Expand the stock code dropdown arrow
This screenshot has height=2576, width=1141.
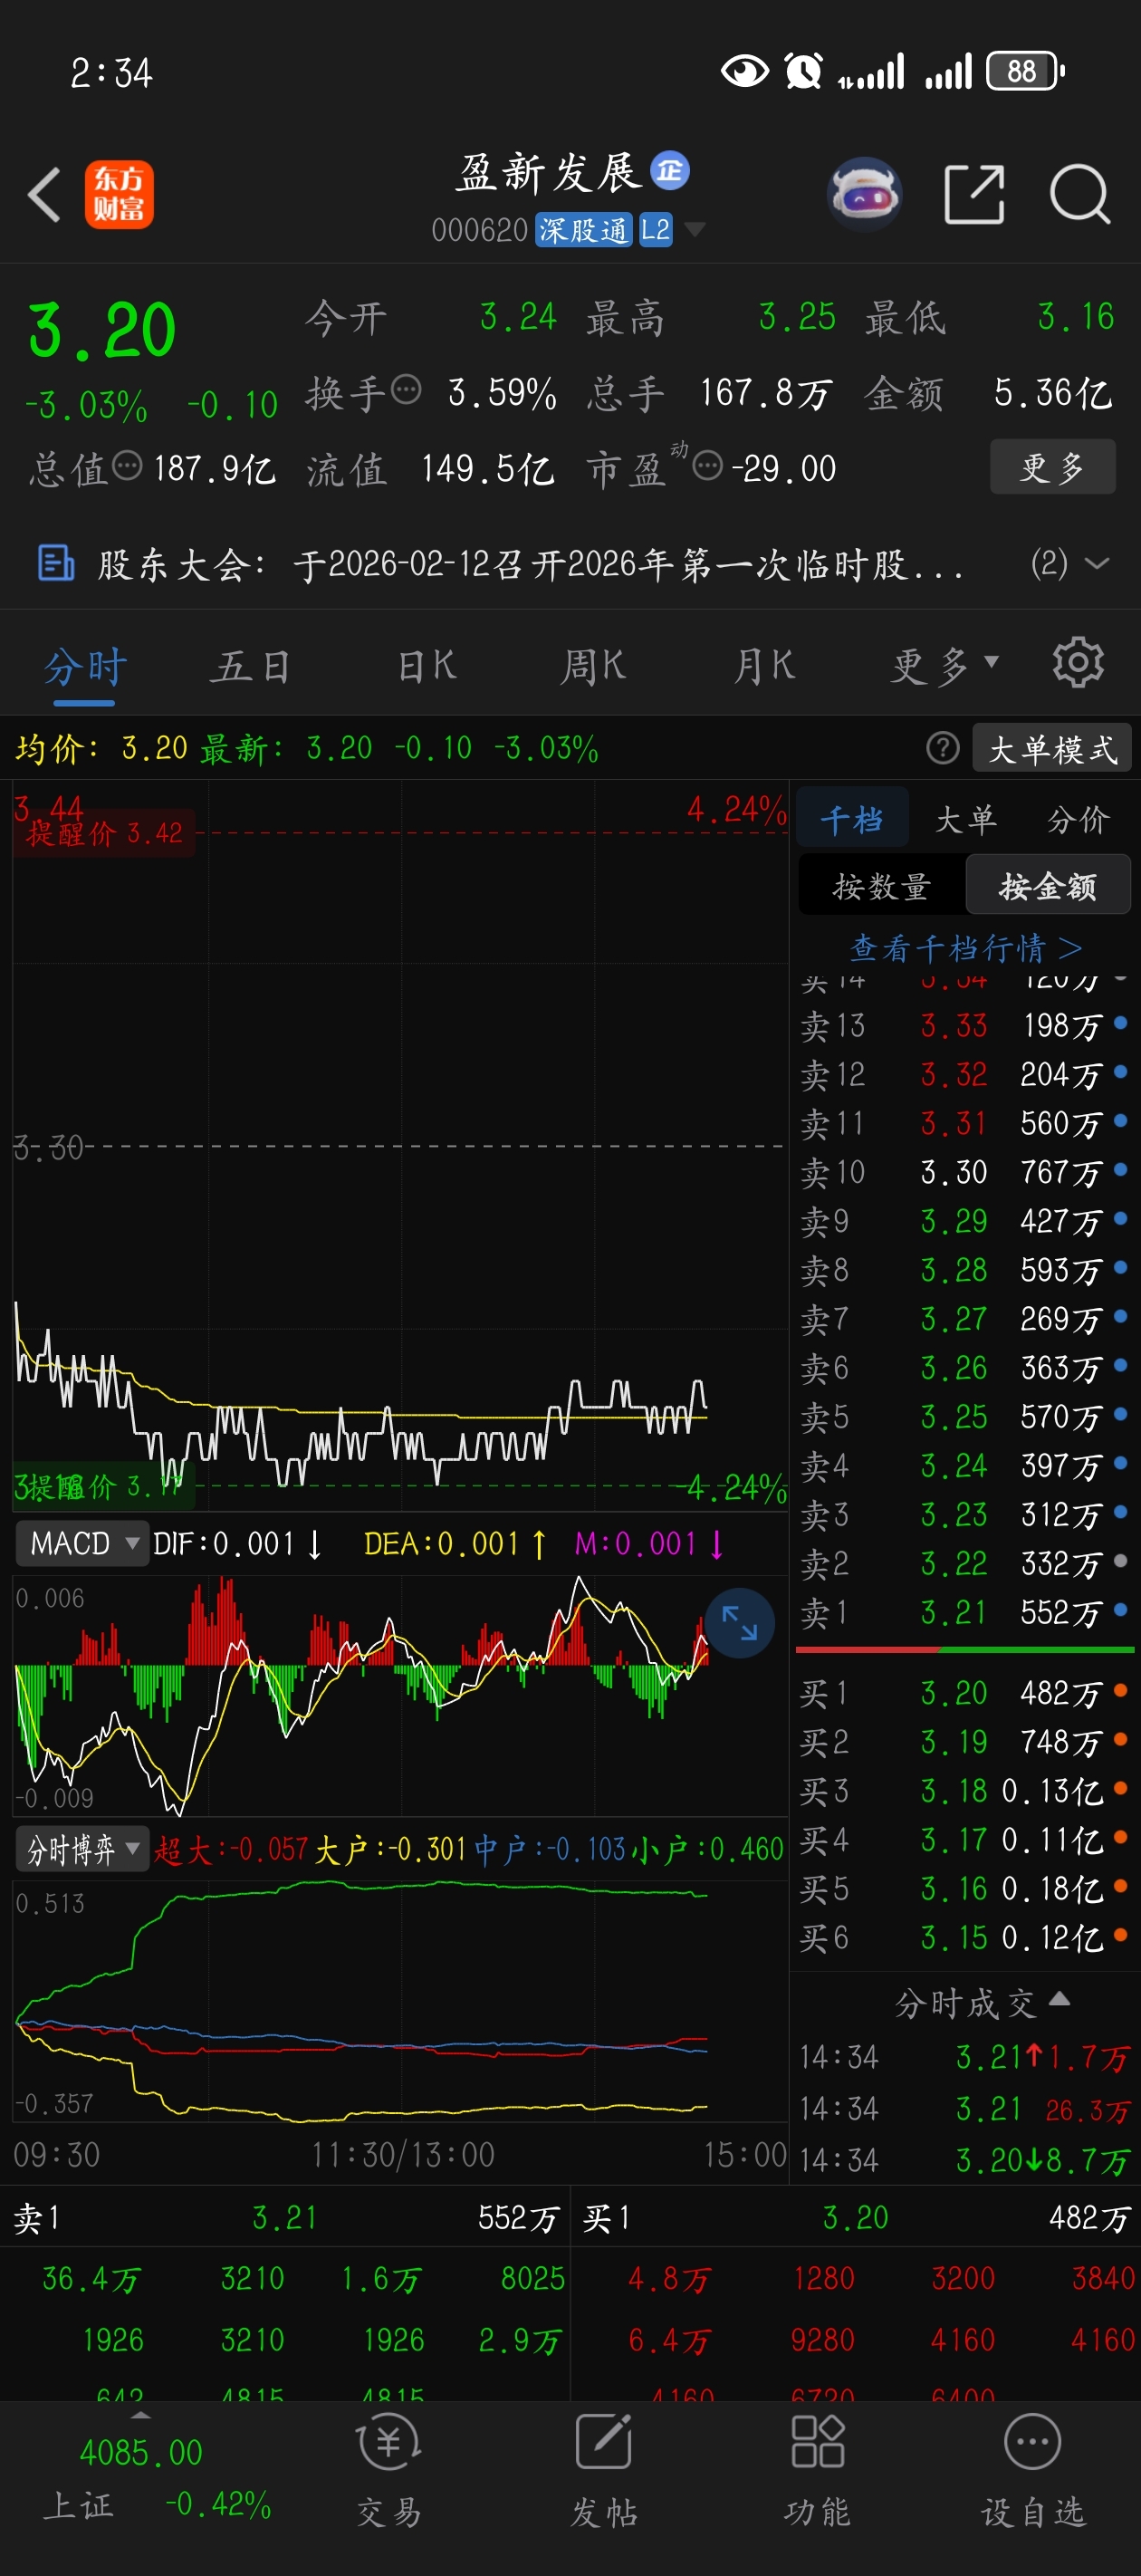[x=694, y=230]
